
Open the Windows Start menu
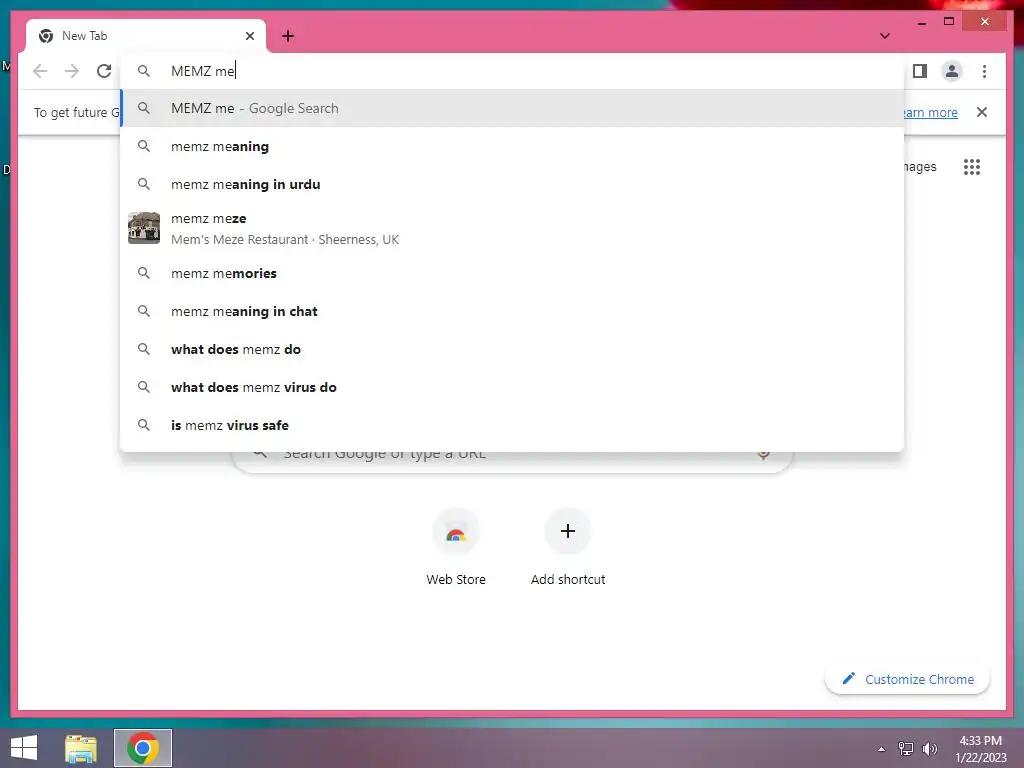pyautogui.click(x=24, y=748)
